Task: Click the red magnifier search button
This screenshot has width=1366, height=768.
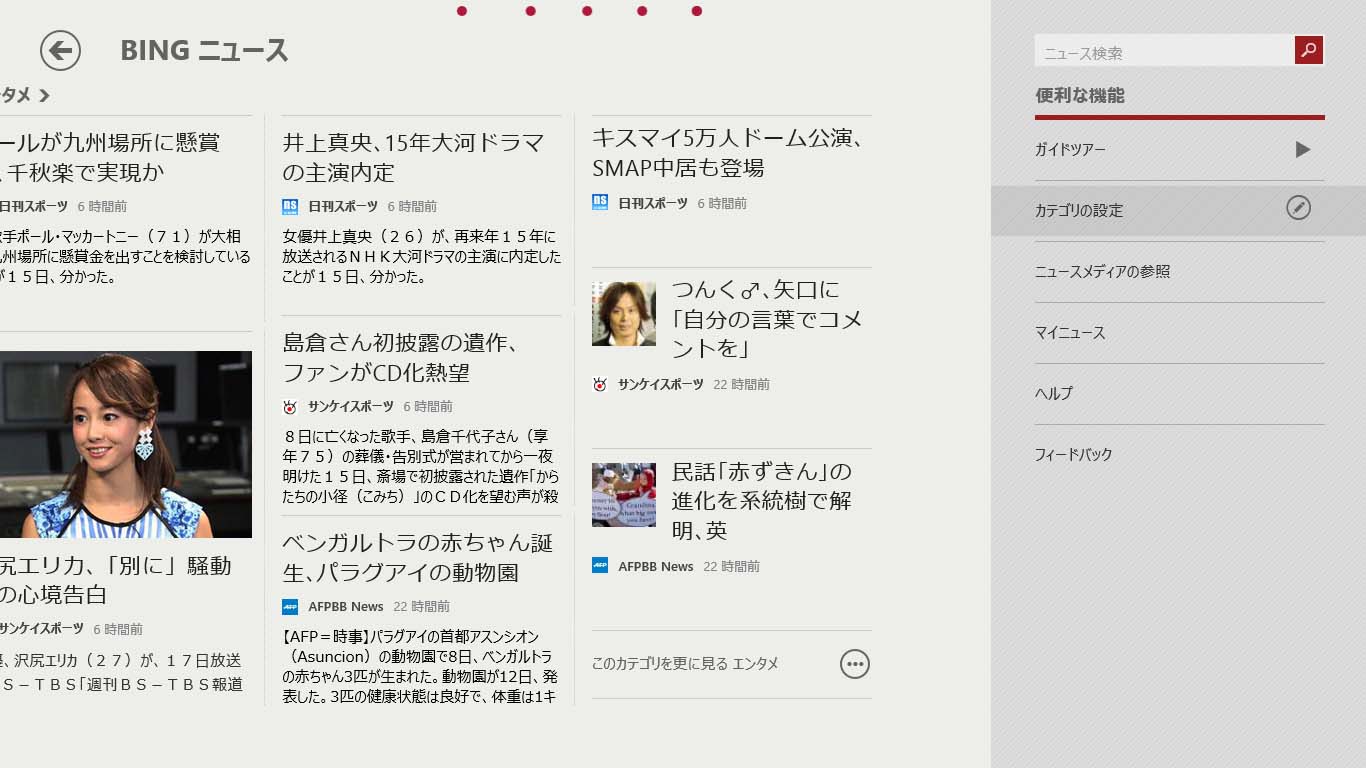Action: [1309, 50]
